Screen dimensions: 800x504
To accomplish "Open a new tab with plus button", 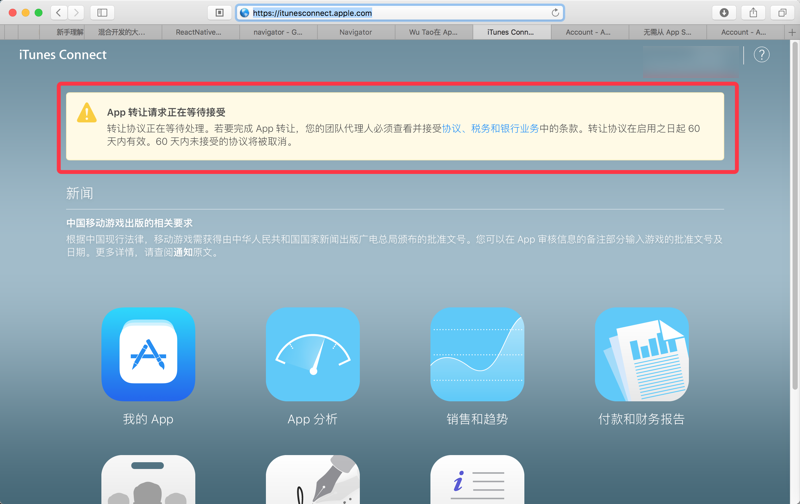I will tap(792, 32).
